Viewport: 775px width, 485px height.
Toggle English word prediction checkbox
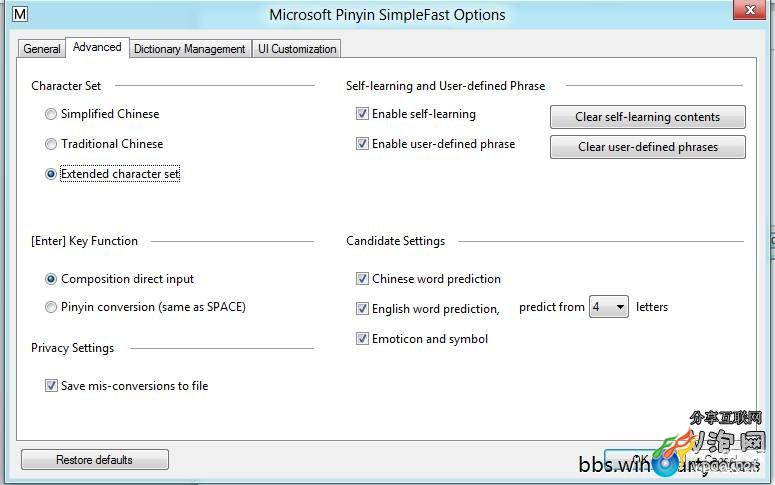click(x=362, y=309)
